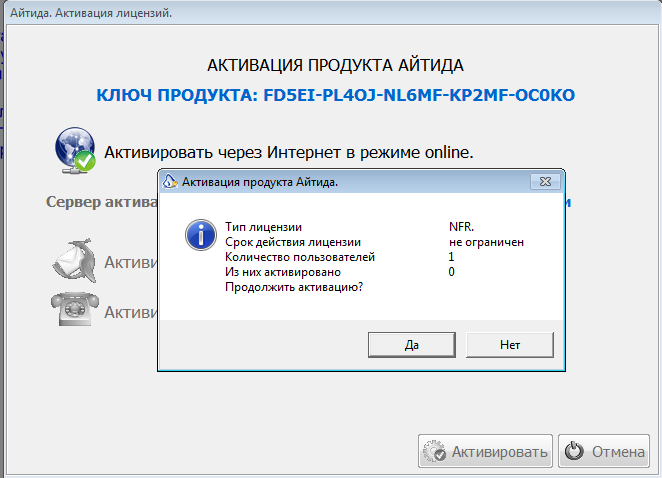Click the blue information icon in dialog
Image resolution: width=662 pixels, height=478 pixels.
click(x=201, y=235)
